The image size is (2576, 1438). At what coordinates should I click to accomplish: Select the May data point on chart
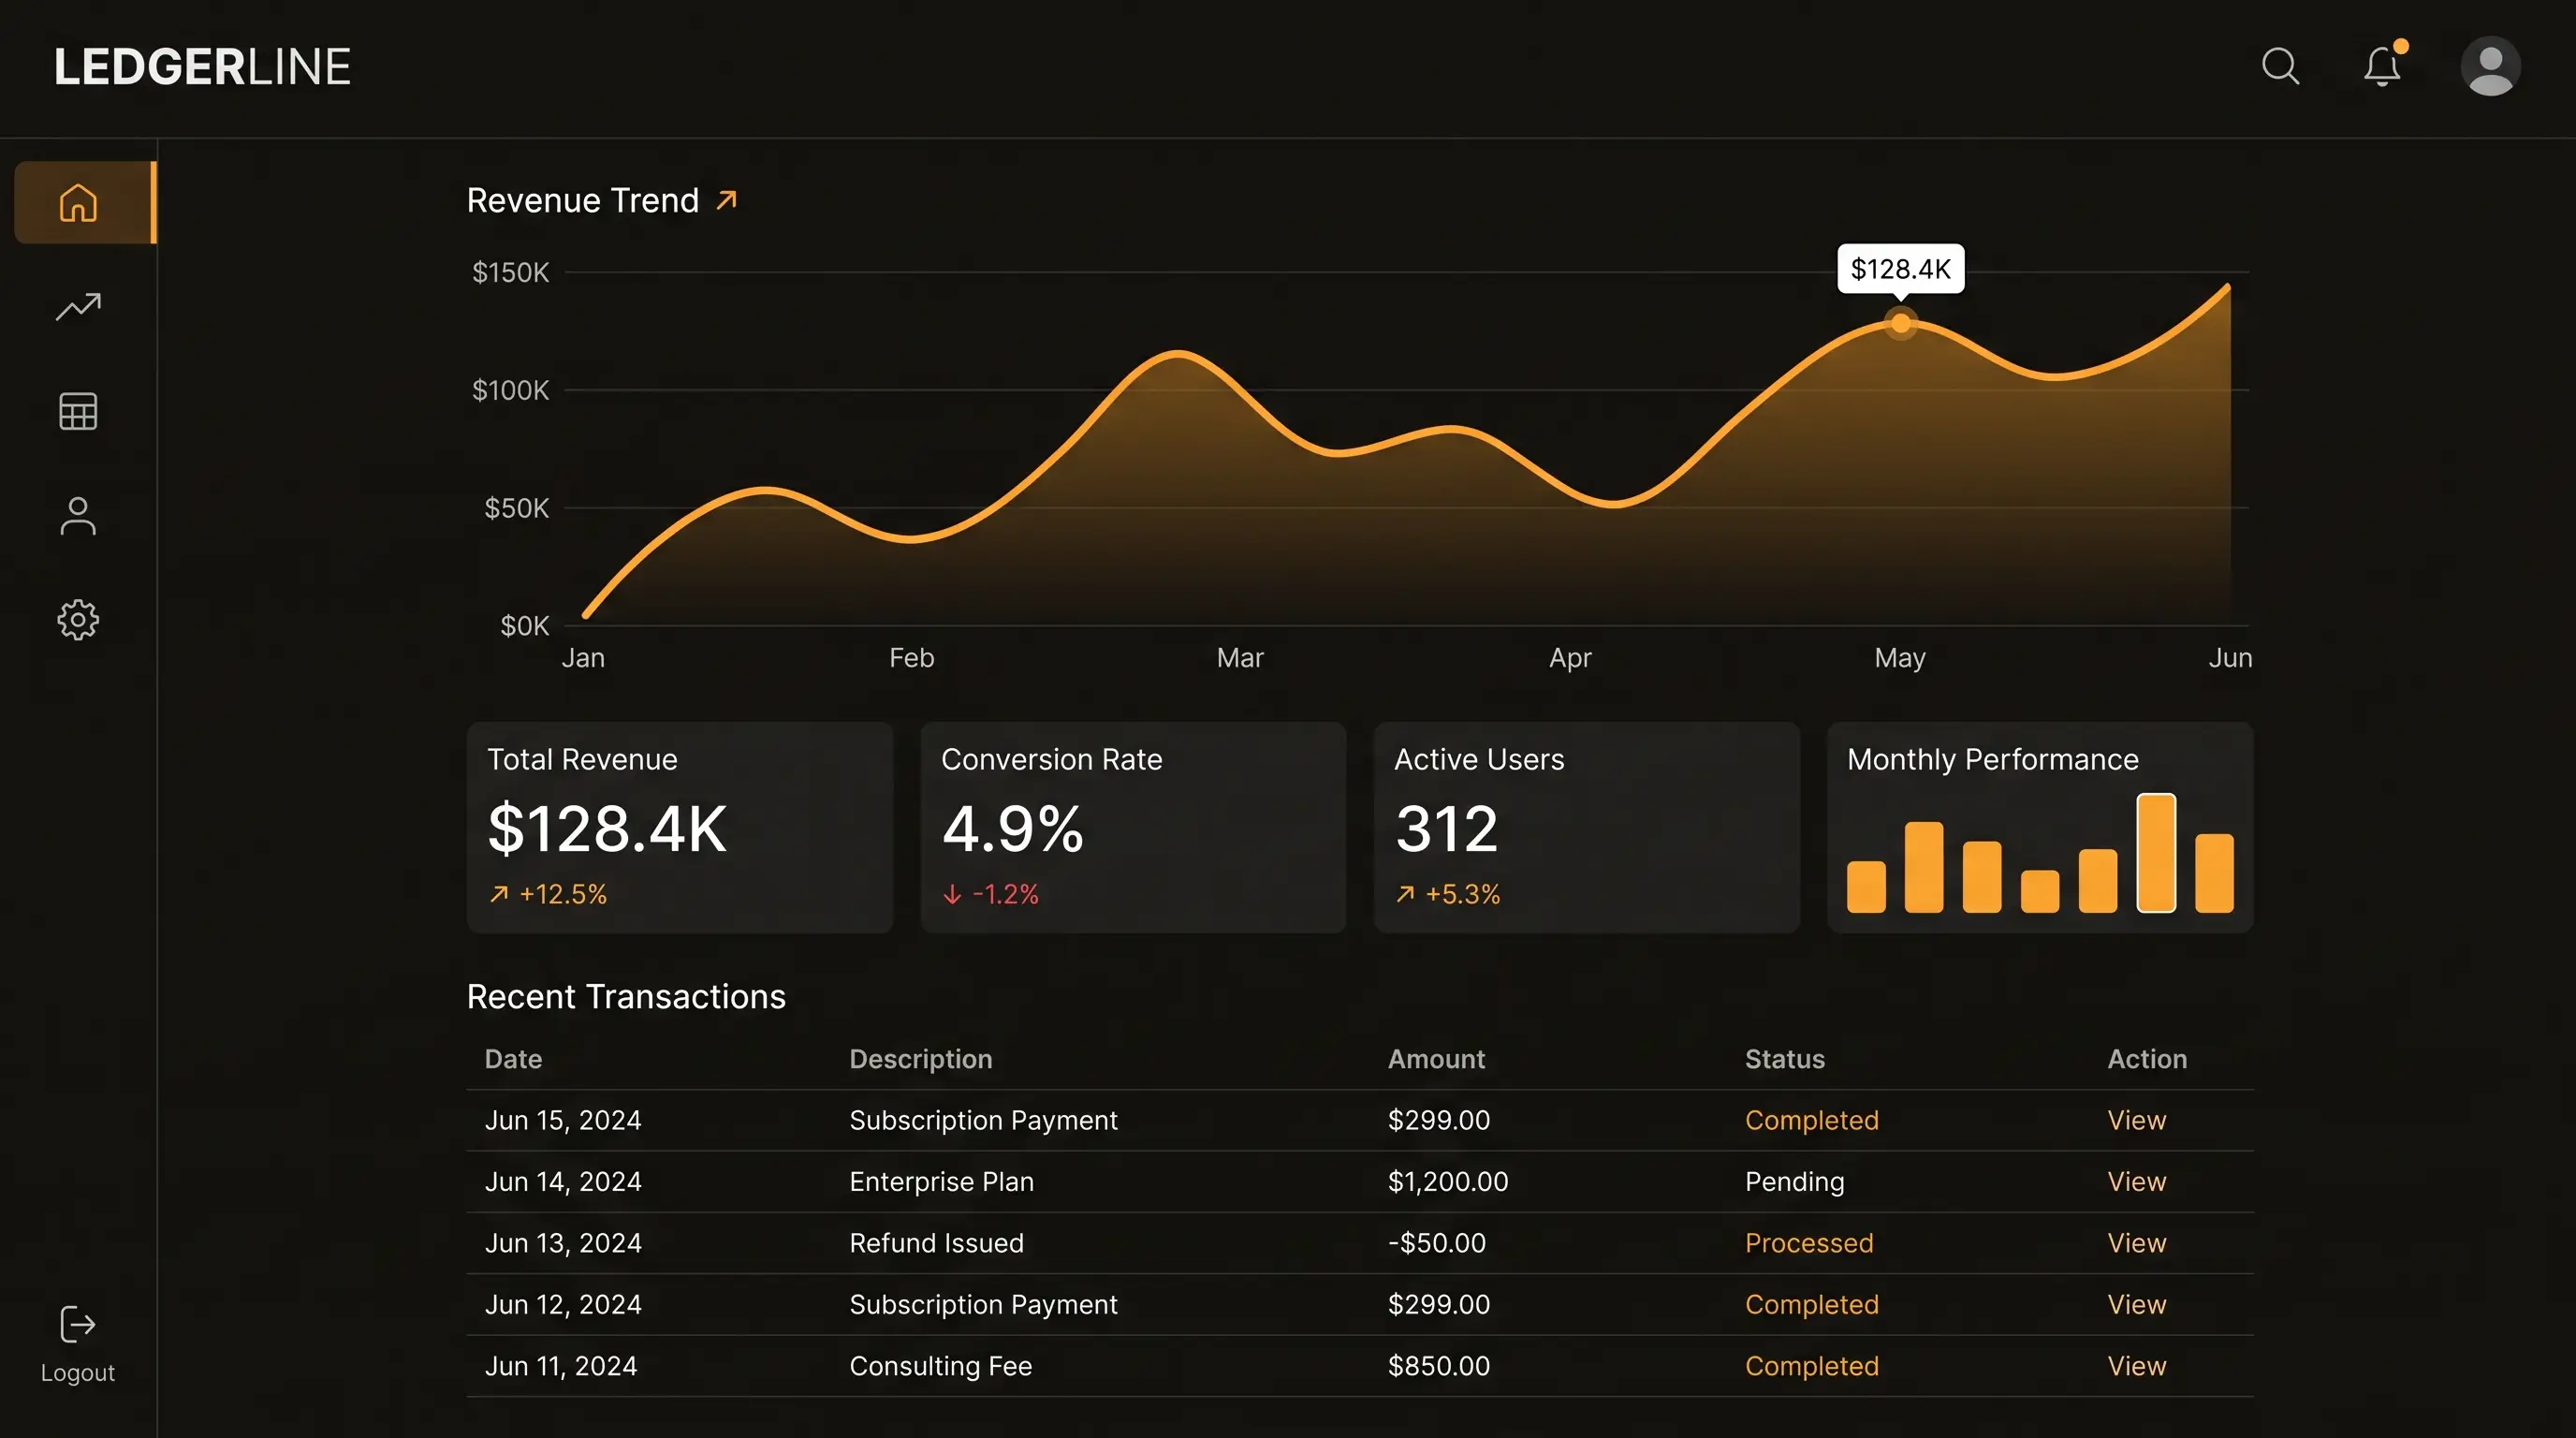coord(1900,323)
